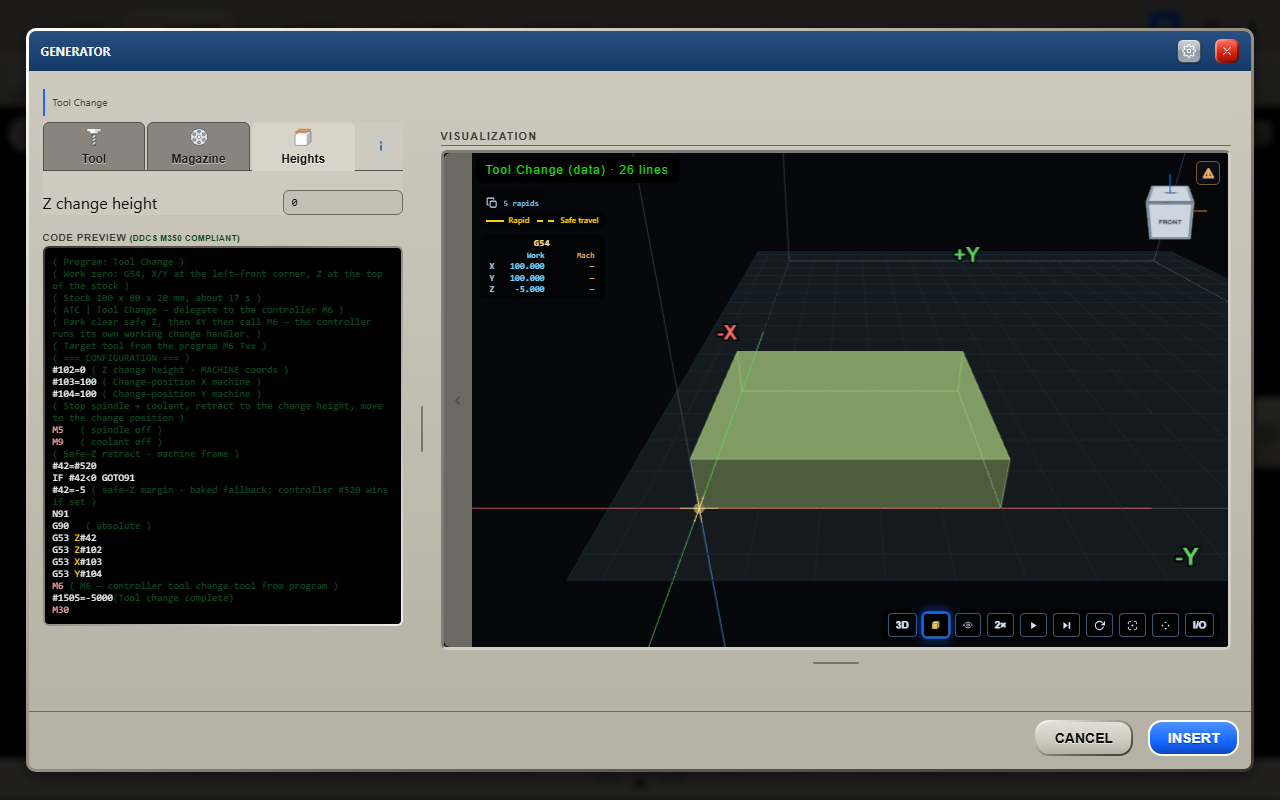The height and width of the screenshot is (800, 1280).
Task: Open the info tab with the i icon
Action: pos(380,146)
